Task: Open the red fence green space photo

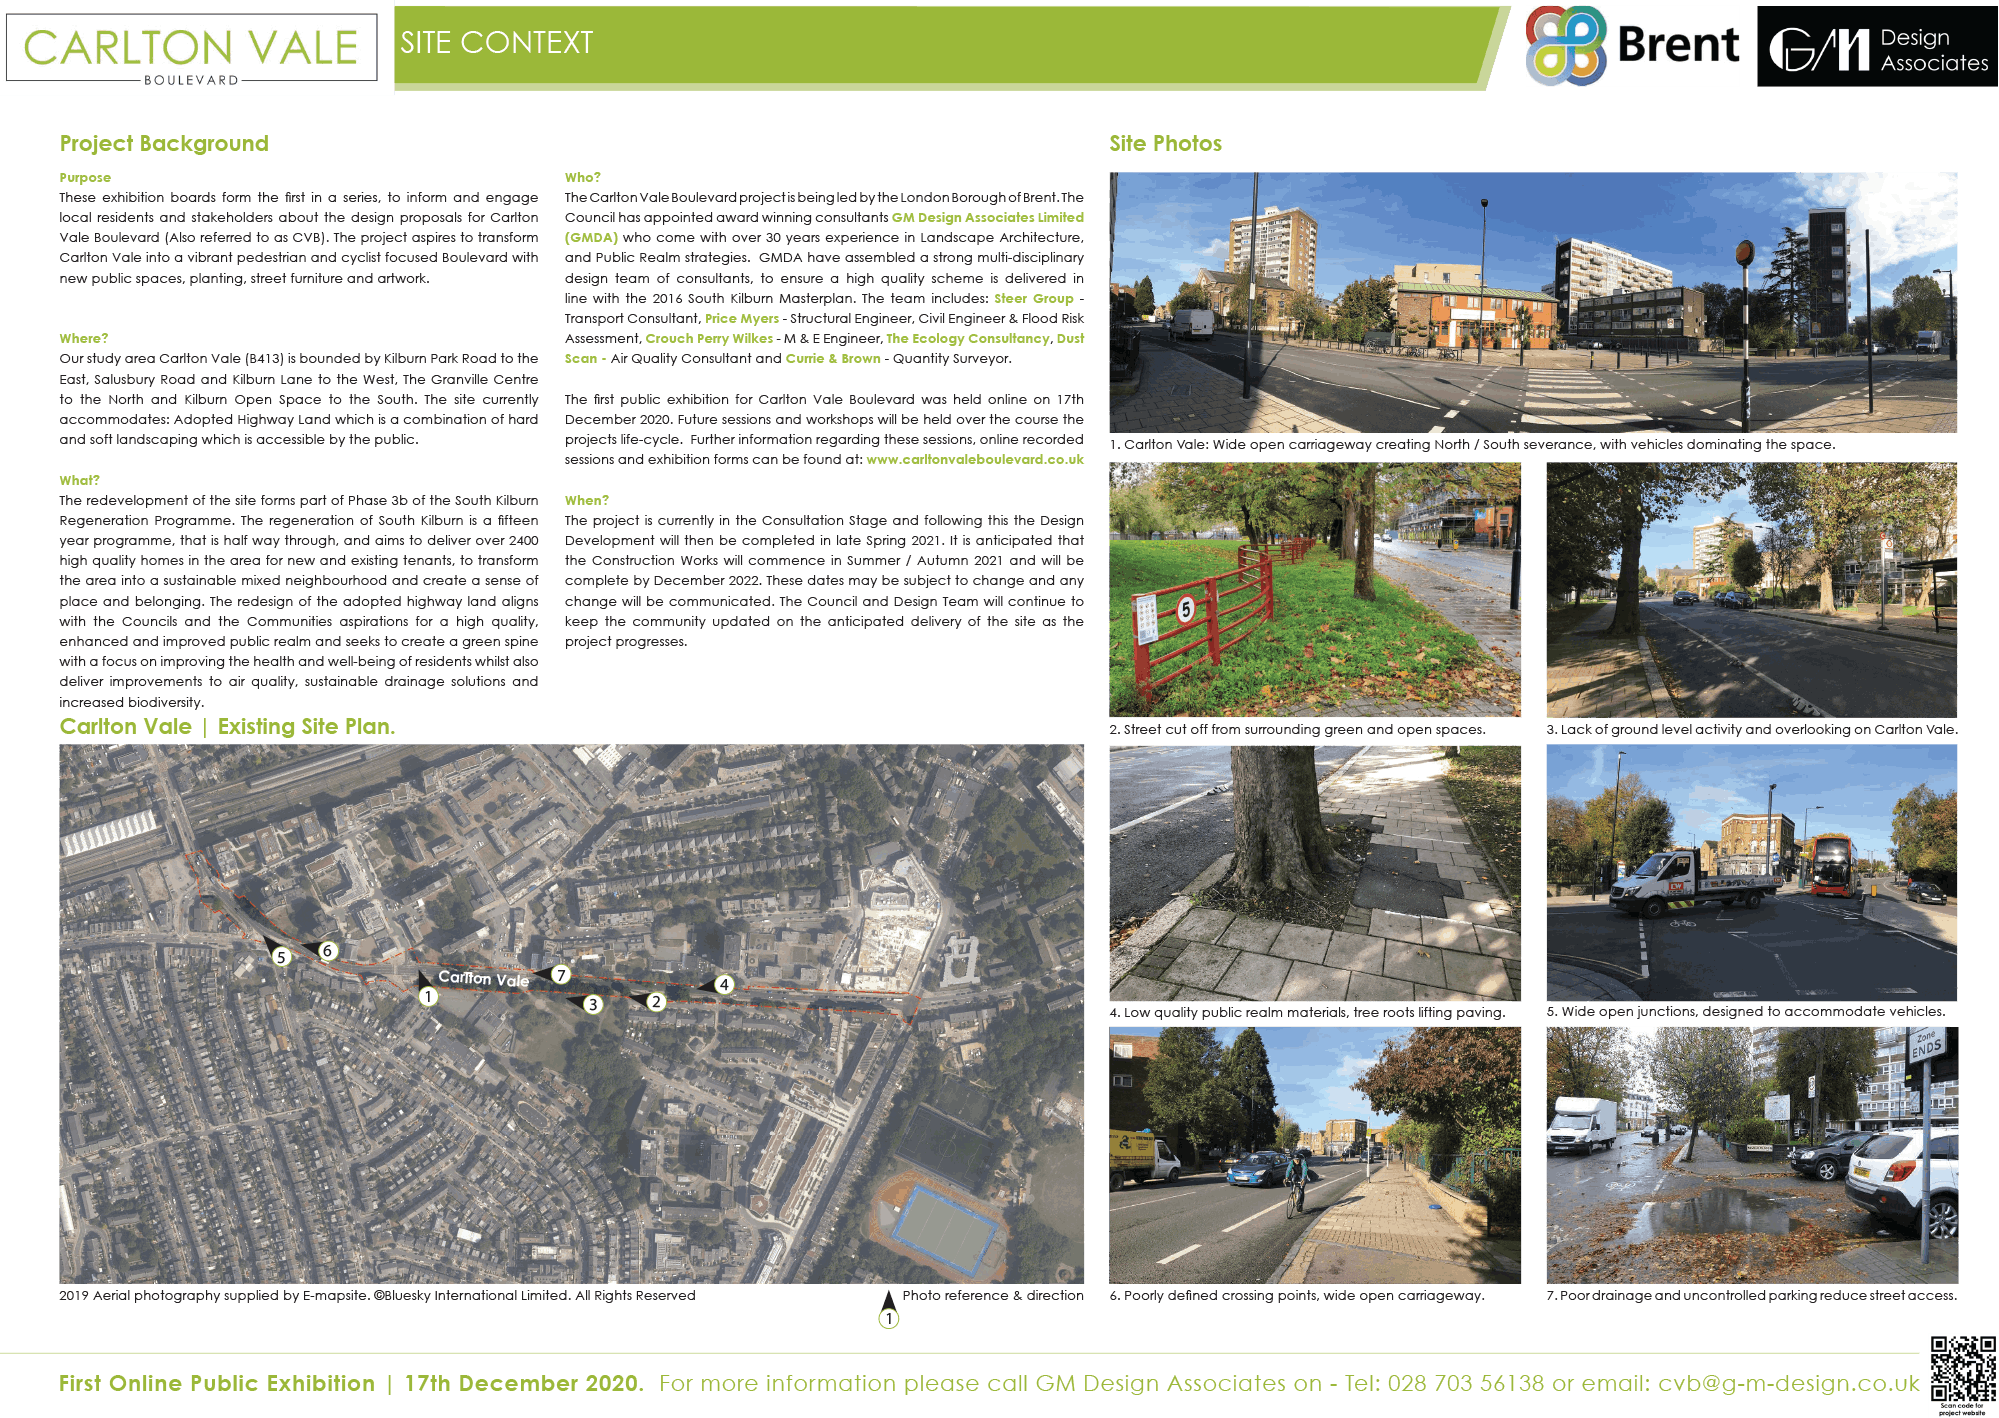Action: point(1314,589)
